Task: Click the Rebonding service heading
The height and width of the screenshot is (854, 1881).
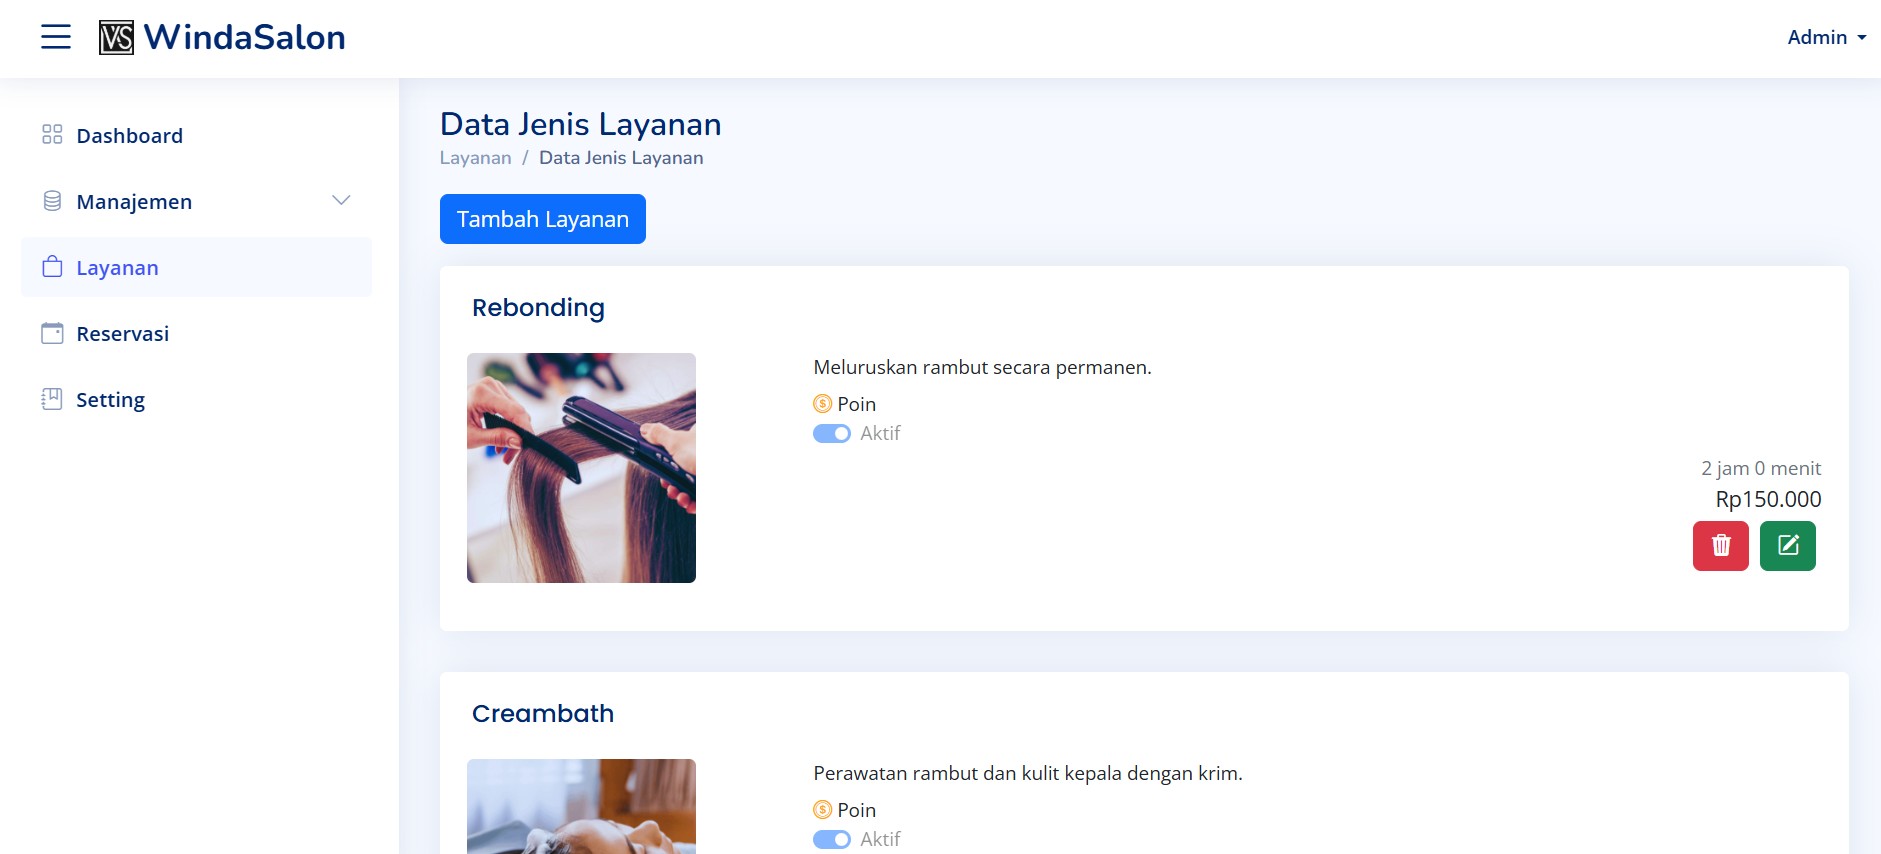Action: click(x=538, y=308)
